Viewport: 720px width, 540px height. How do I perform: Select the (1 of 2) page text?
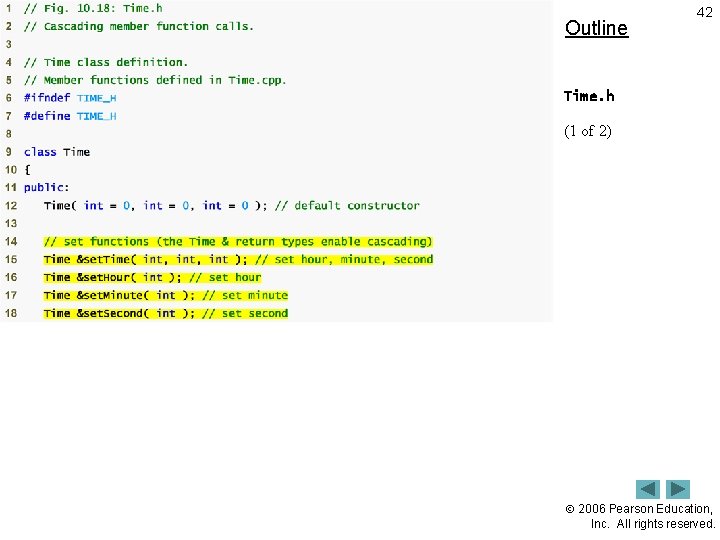pyautogui.click(x=588, y=131)
